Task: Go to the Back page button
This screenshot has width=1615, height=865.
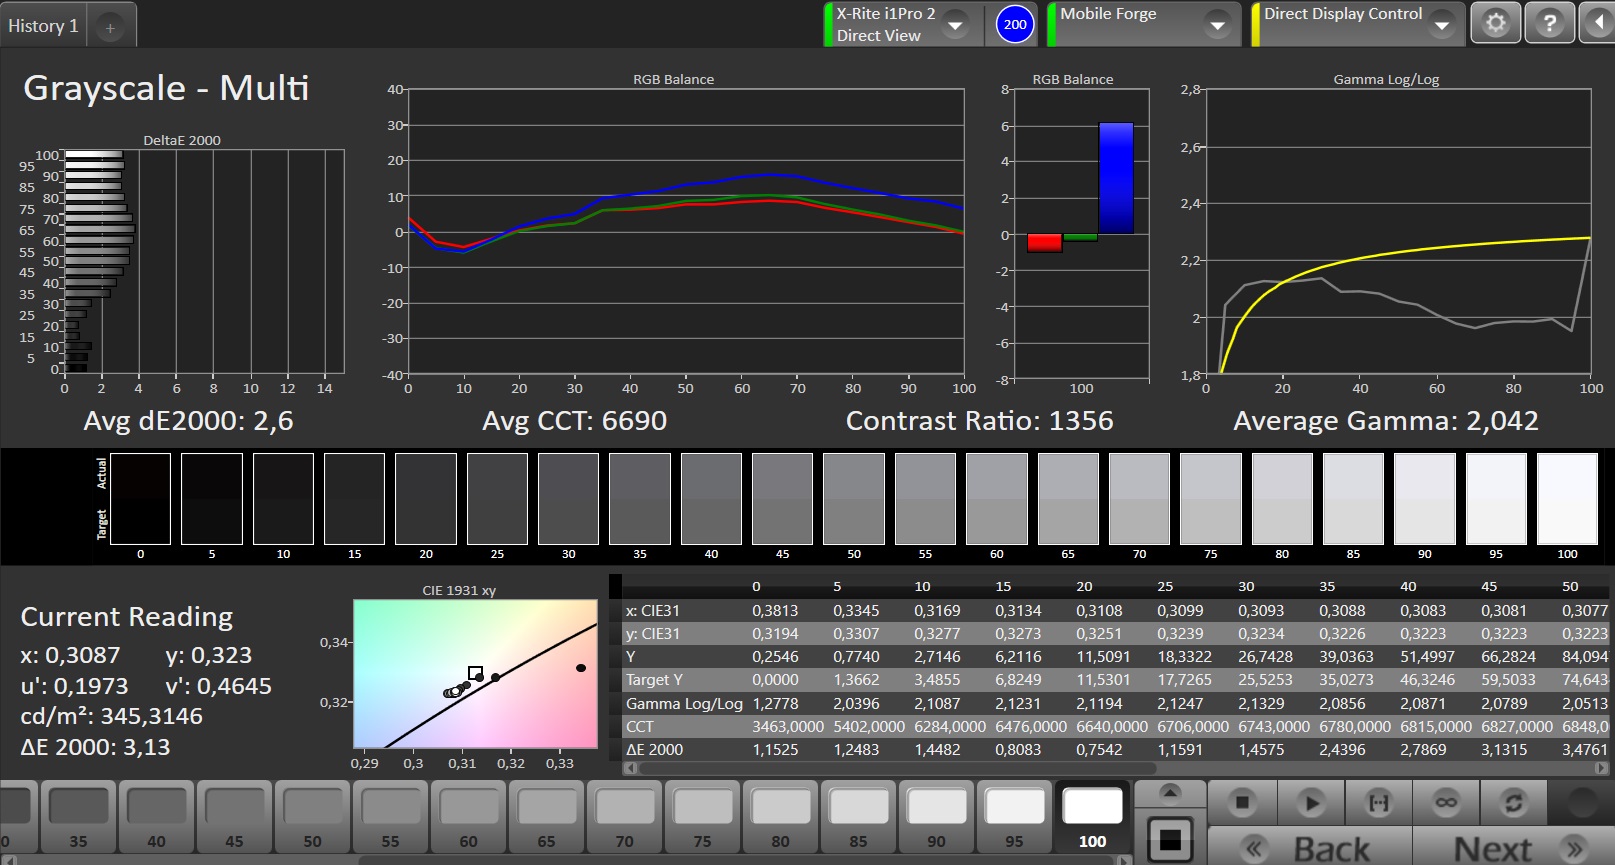Action: click(1310, 848)
